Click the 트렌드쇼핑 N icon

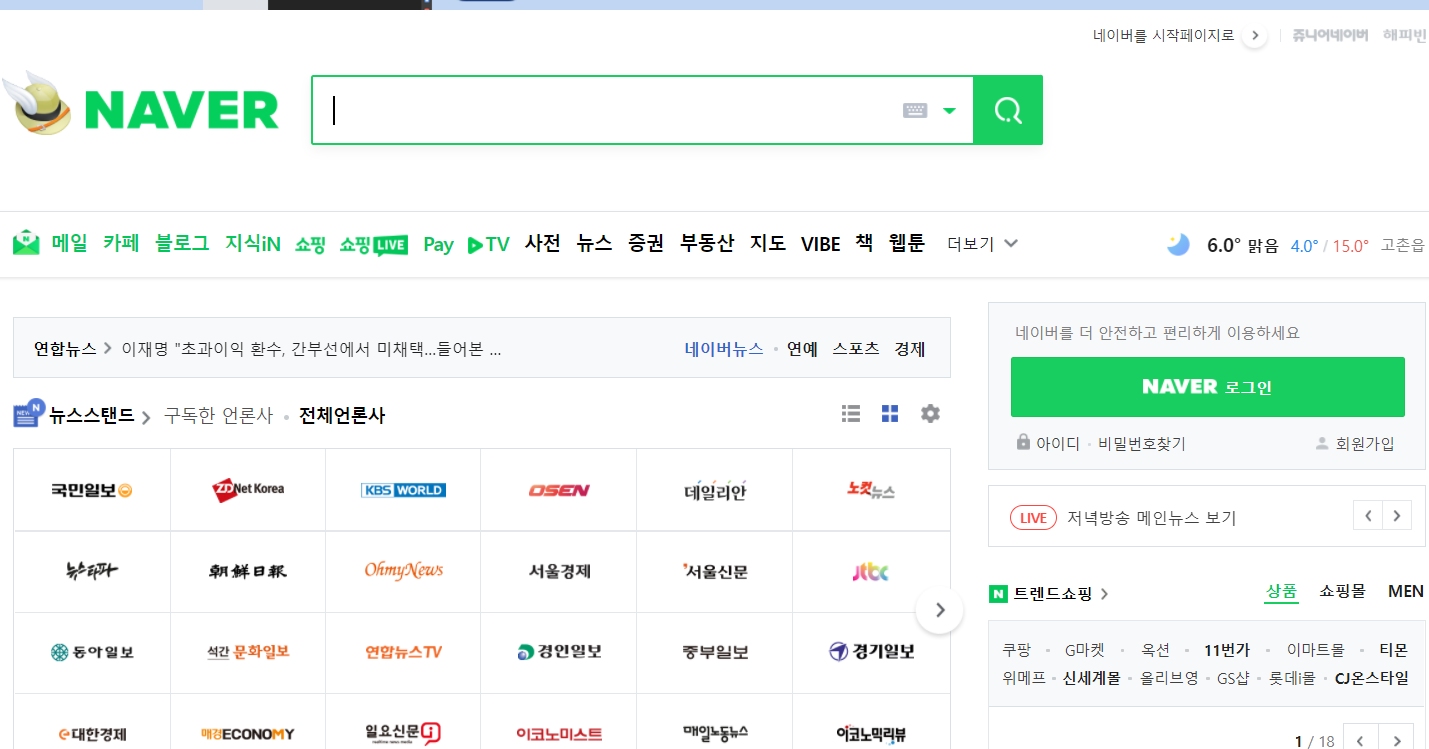pos(998,594)
